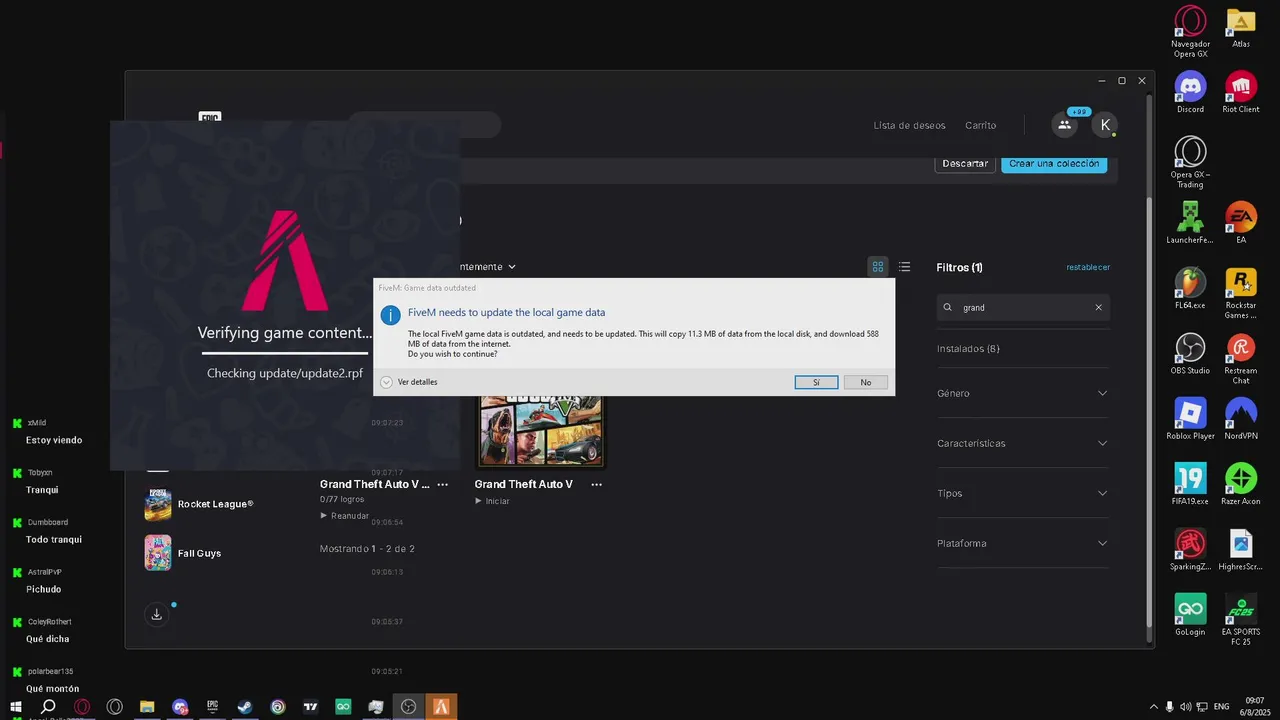Open Navegador Opera GX desktop icon
The image size is (1280, 720).
[x=1190, y=32]
